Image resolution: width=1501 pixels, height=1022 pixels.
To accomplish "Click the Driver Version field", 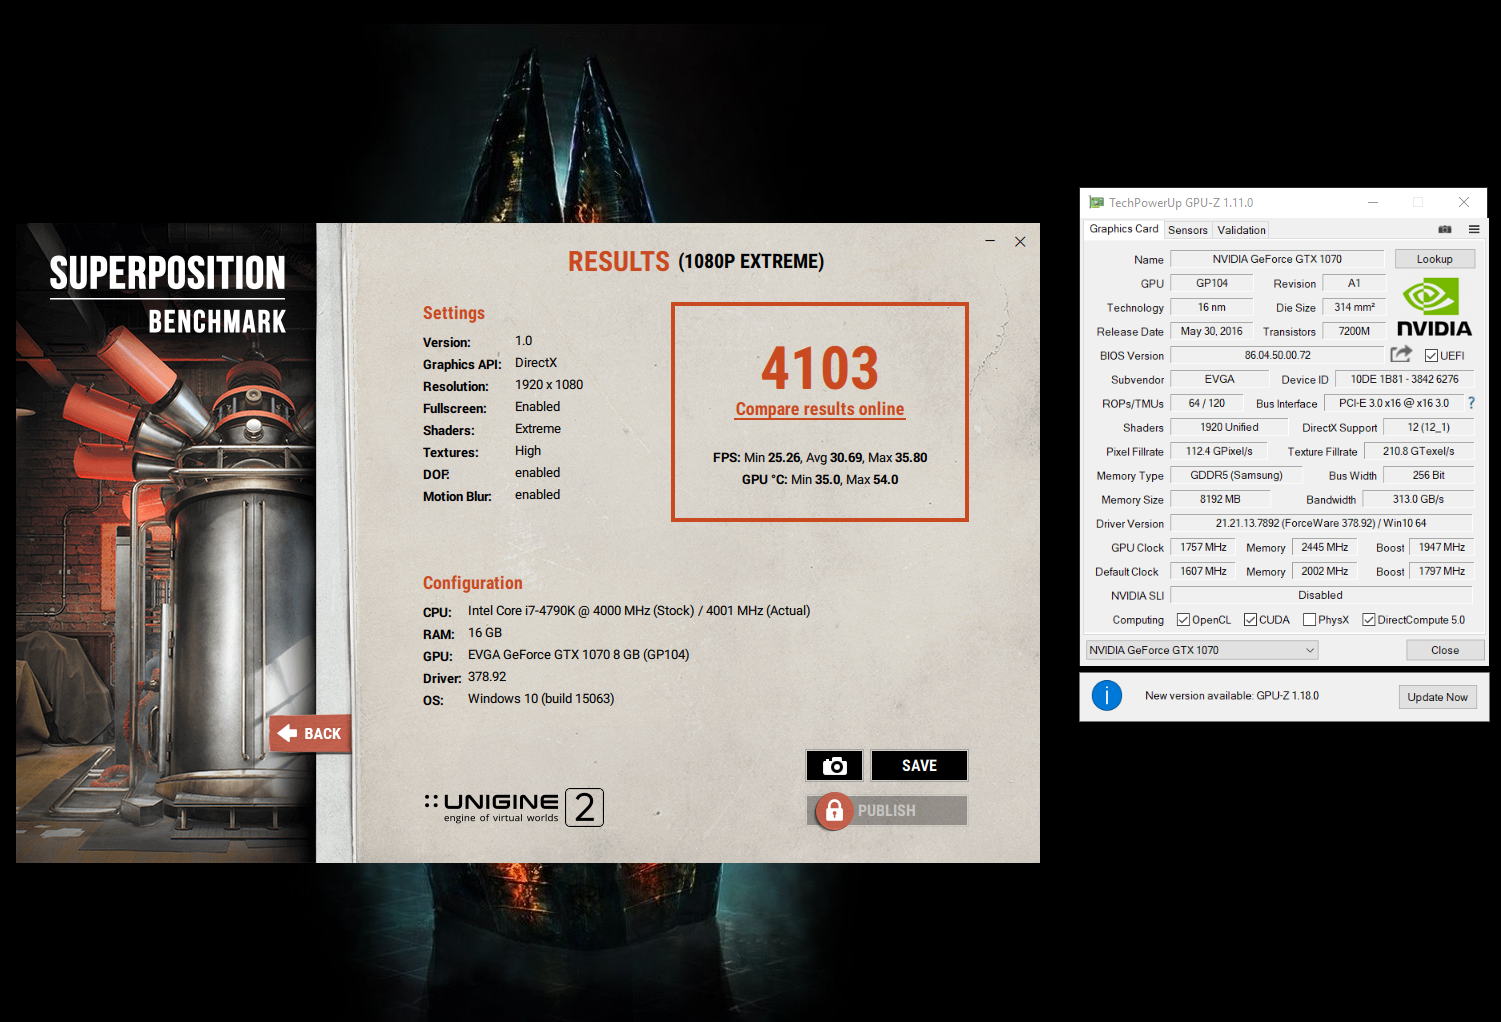I will click(x=1321, y=523).
